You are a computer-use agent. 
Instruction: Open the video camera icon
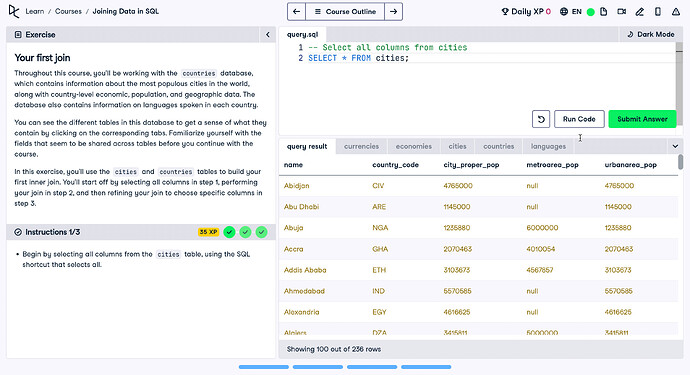click(x=621, y=11)
